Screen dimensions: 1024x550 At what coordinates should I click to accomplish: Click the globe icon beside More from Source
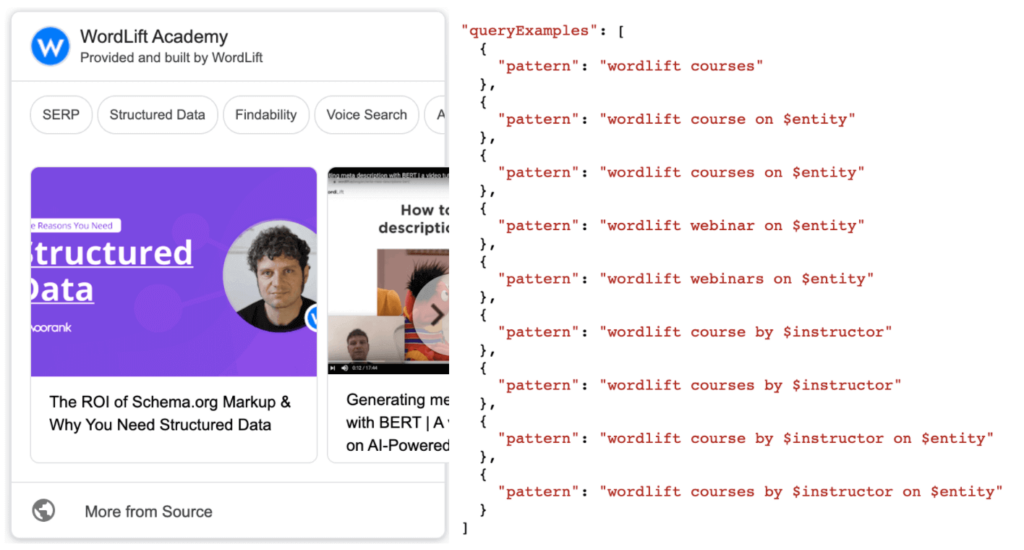[x=44, y=510]
